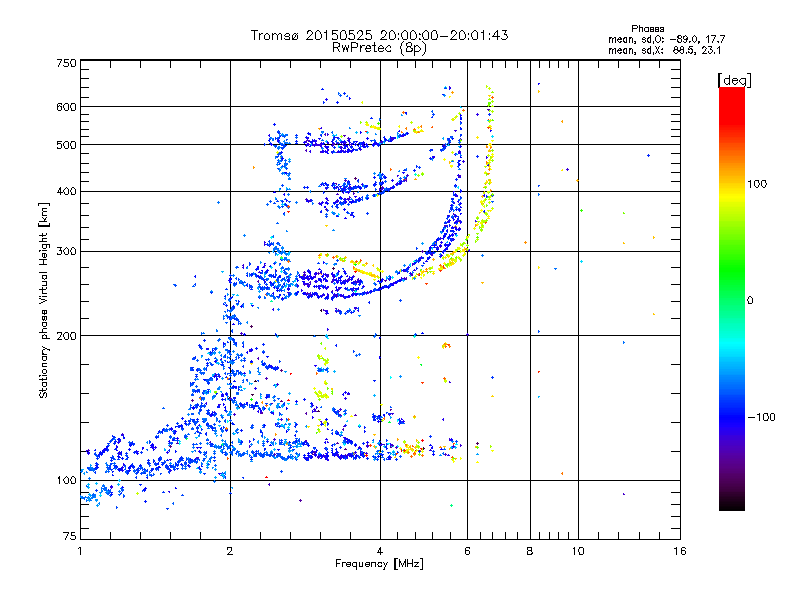800x600 pixels.
Task: Click the colorbar tick label '-100'
Action: (762, 417)
